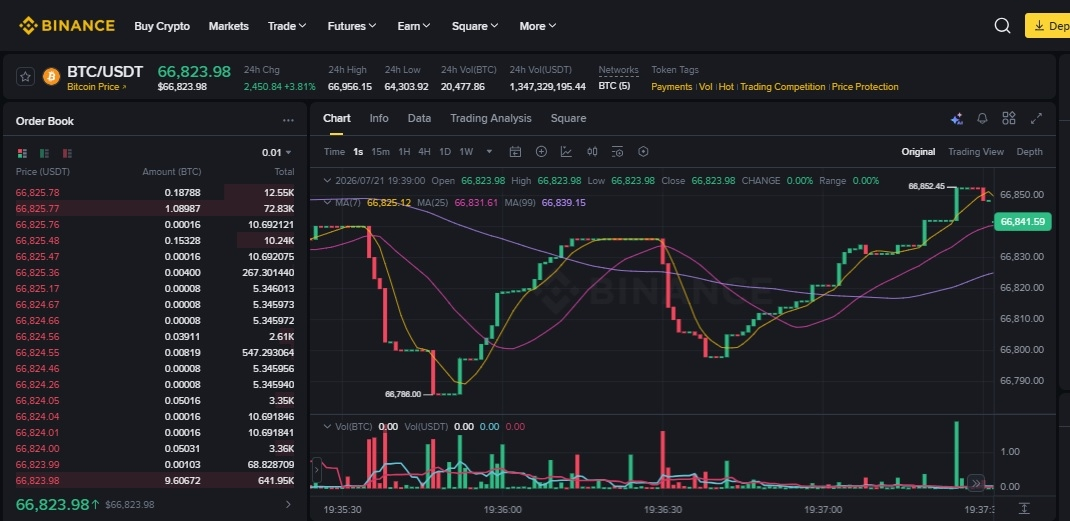Click the Trading Competition tag
The height and width of the screenshot is (521, 1070).
point(783,87)
